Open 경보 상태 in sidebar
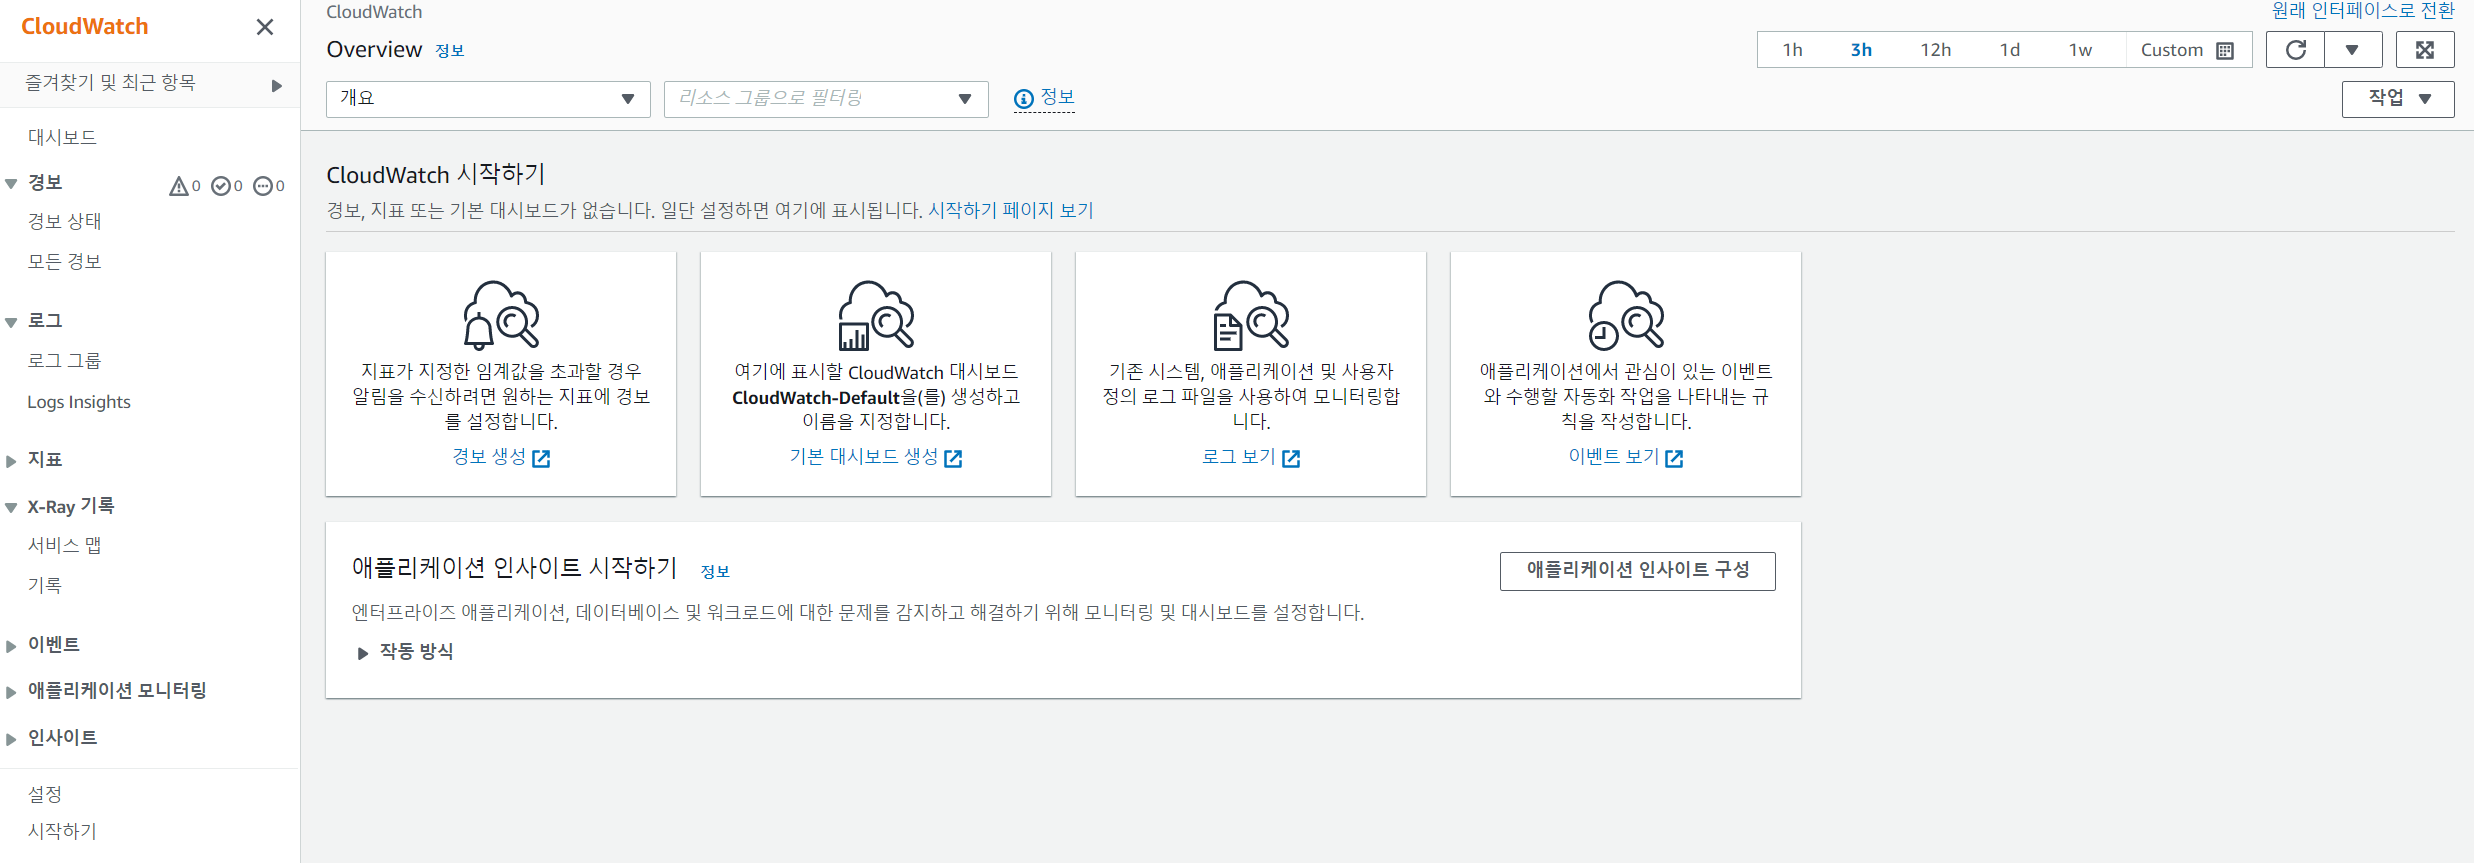Screen dimensions: 2474x863 click(x=65, y=221)
